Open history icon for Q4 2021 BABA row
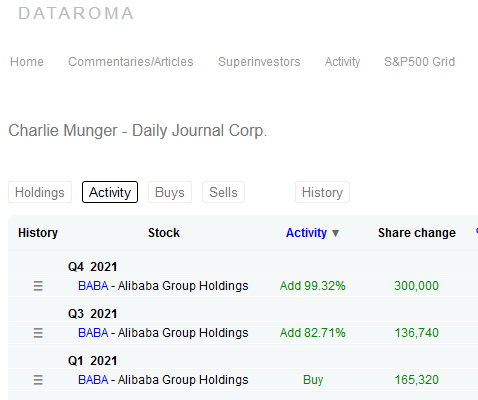Image resolution: width=478 pixels, height=400 pixels. (38, 286)
